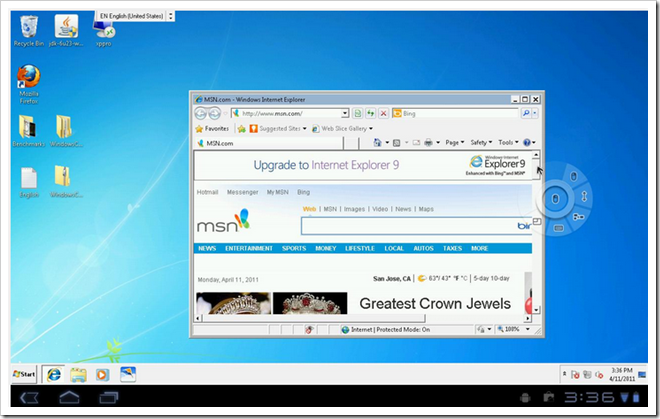660x419 pixels.
Task: Click the first crown tiara thumbnail
Action: [234, 303]
